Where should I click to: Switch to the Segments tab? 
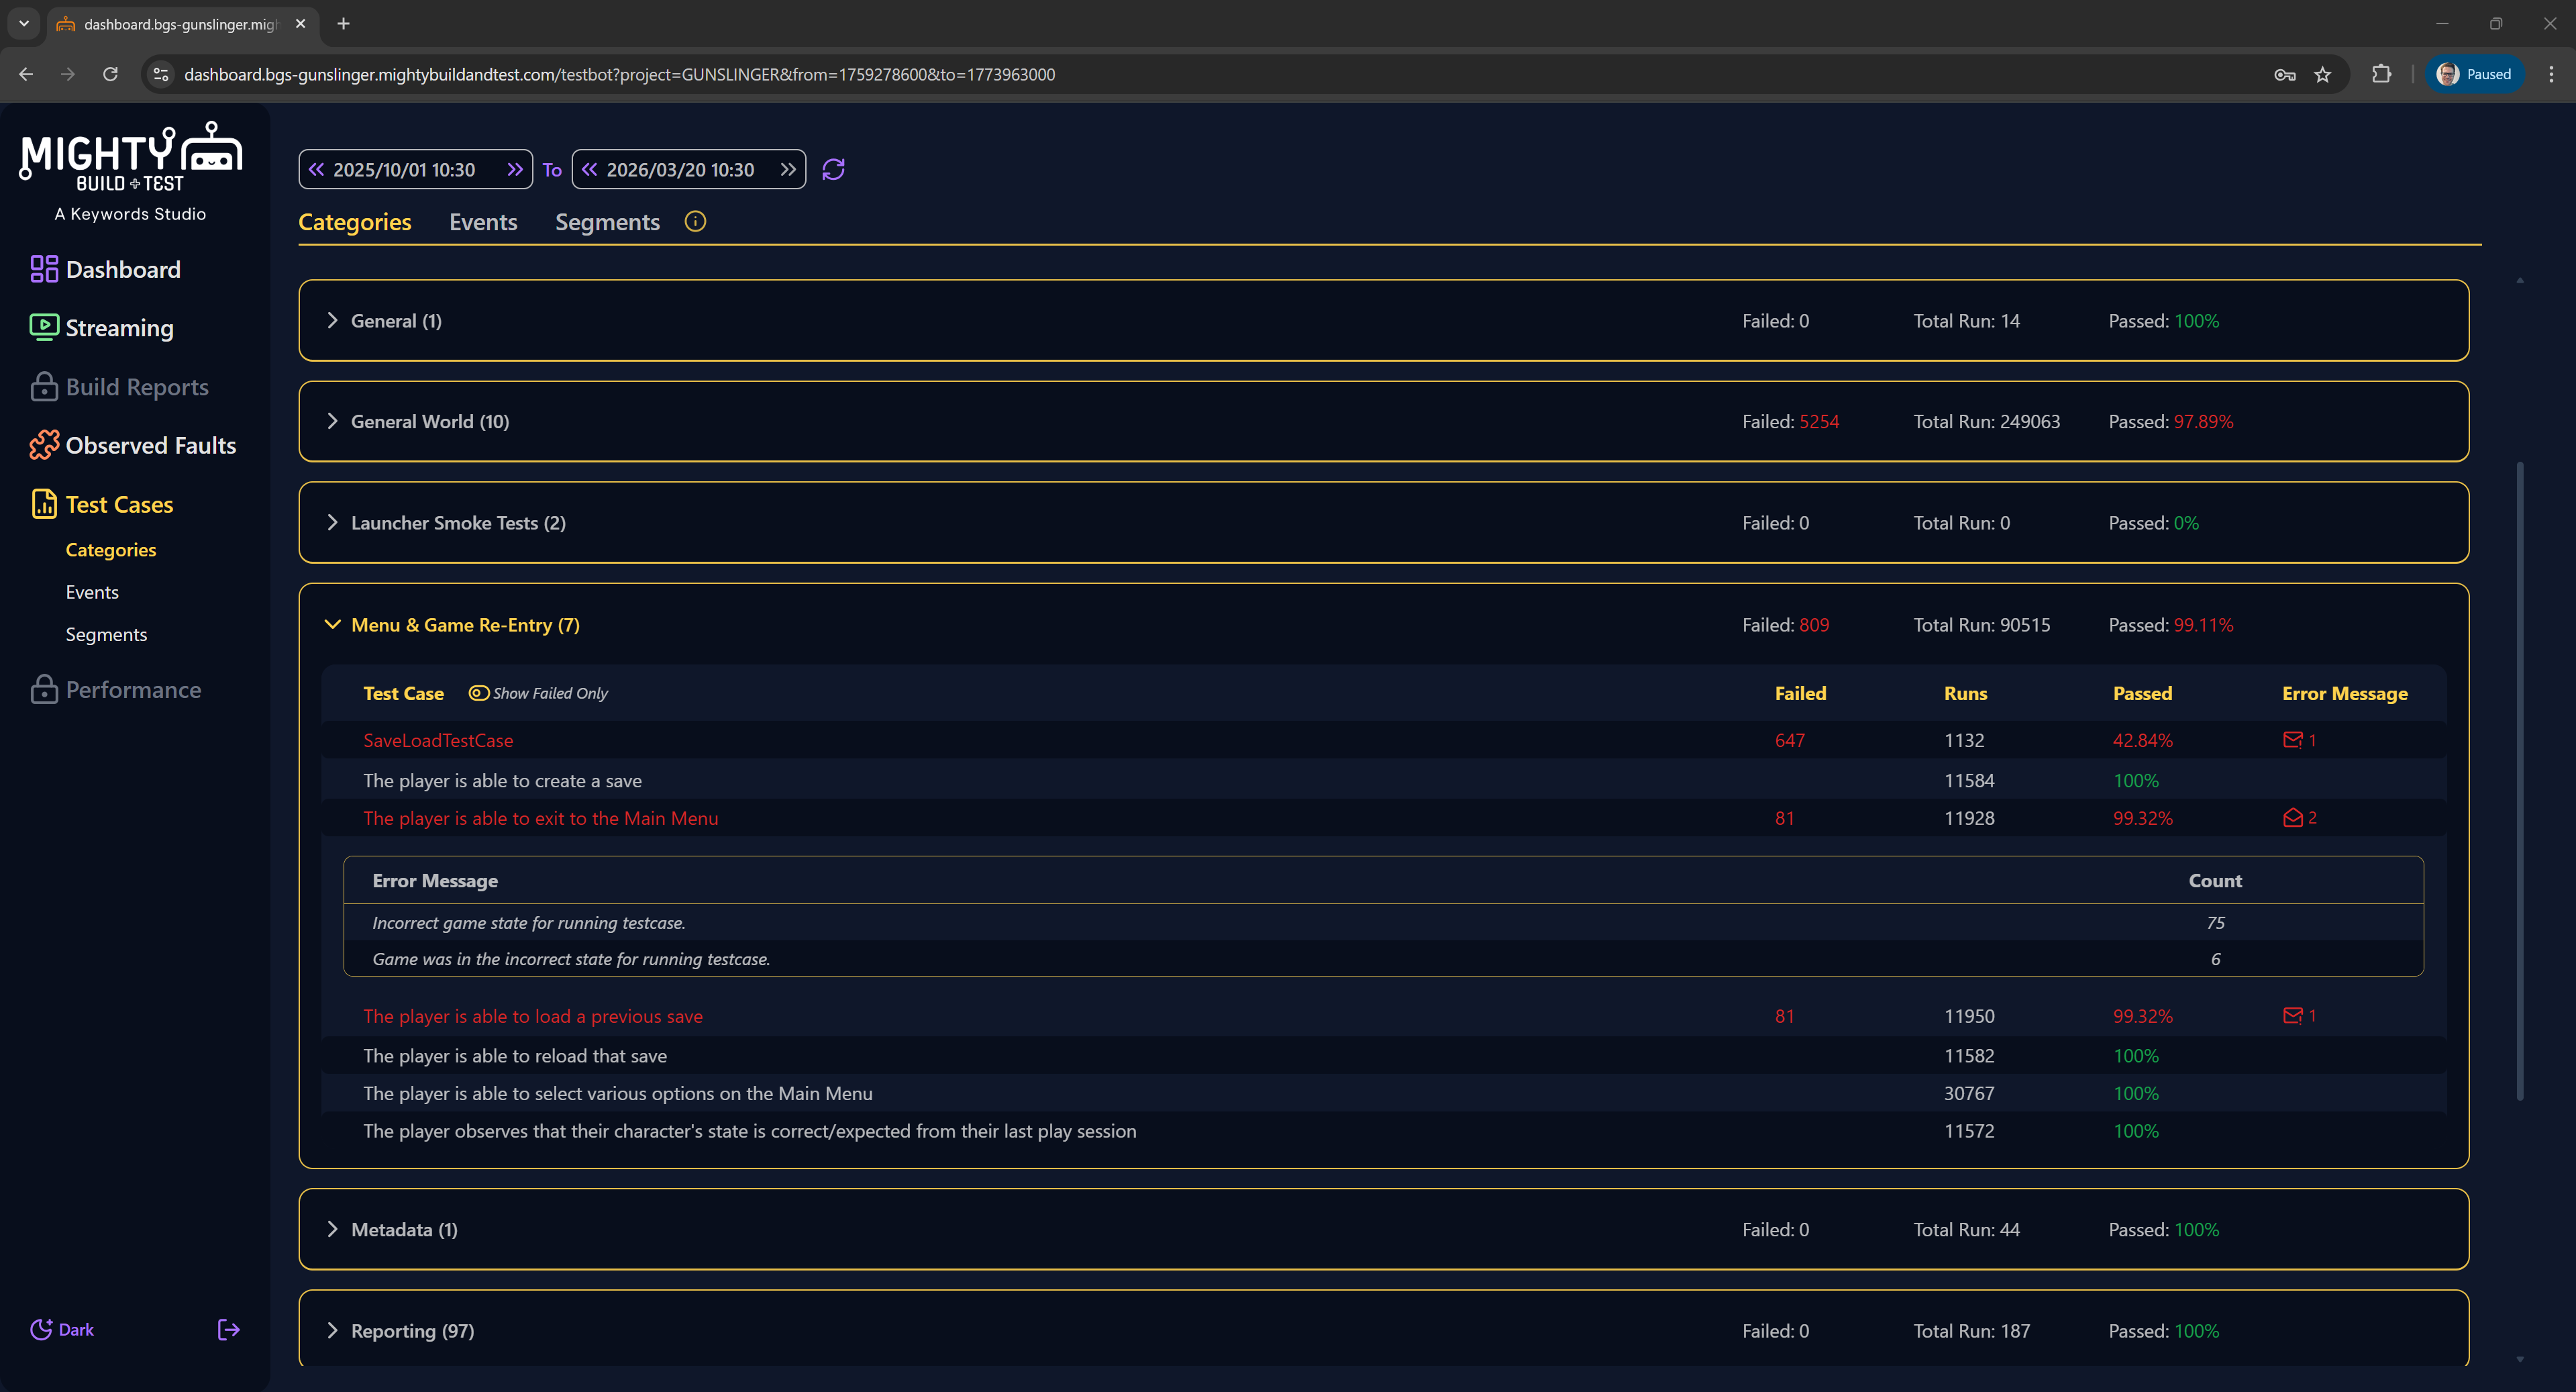[607, 222]
